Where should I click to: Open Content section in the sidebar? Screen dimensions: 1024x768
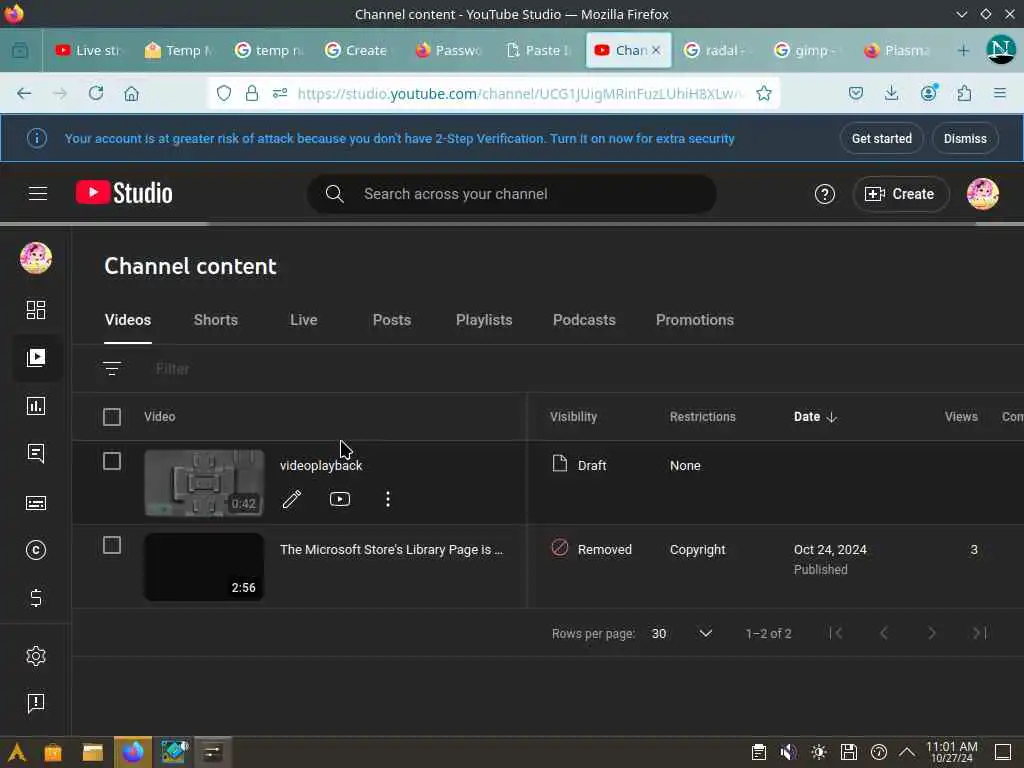[x=36, y=357]
